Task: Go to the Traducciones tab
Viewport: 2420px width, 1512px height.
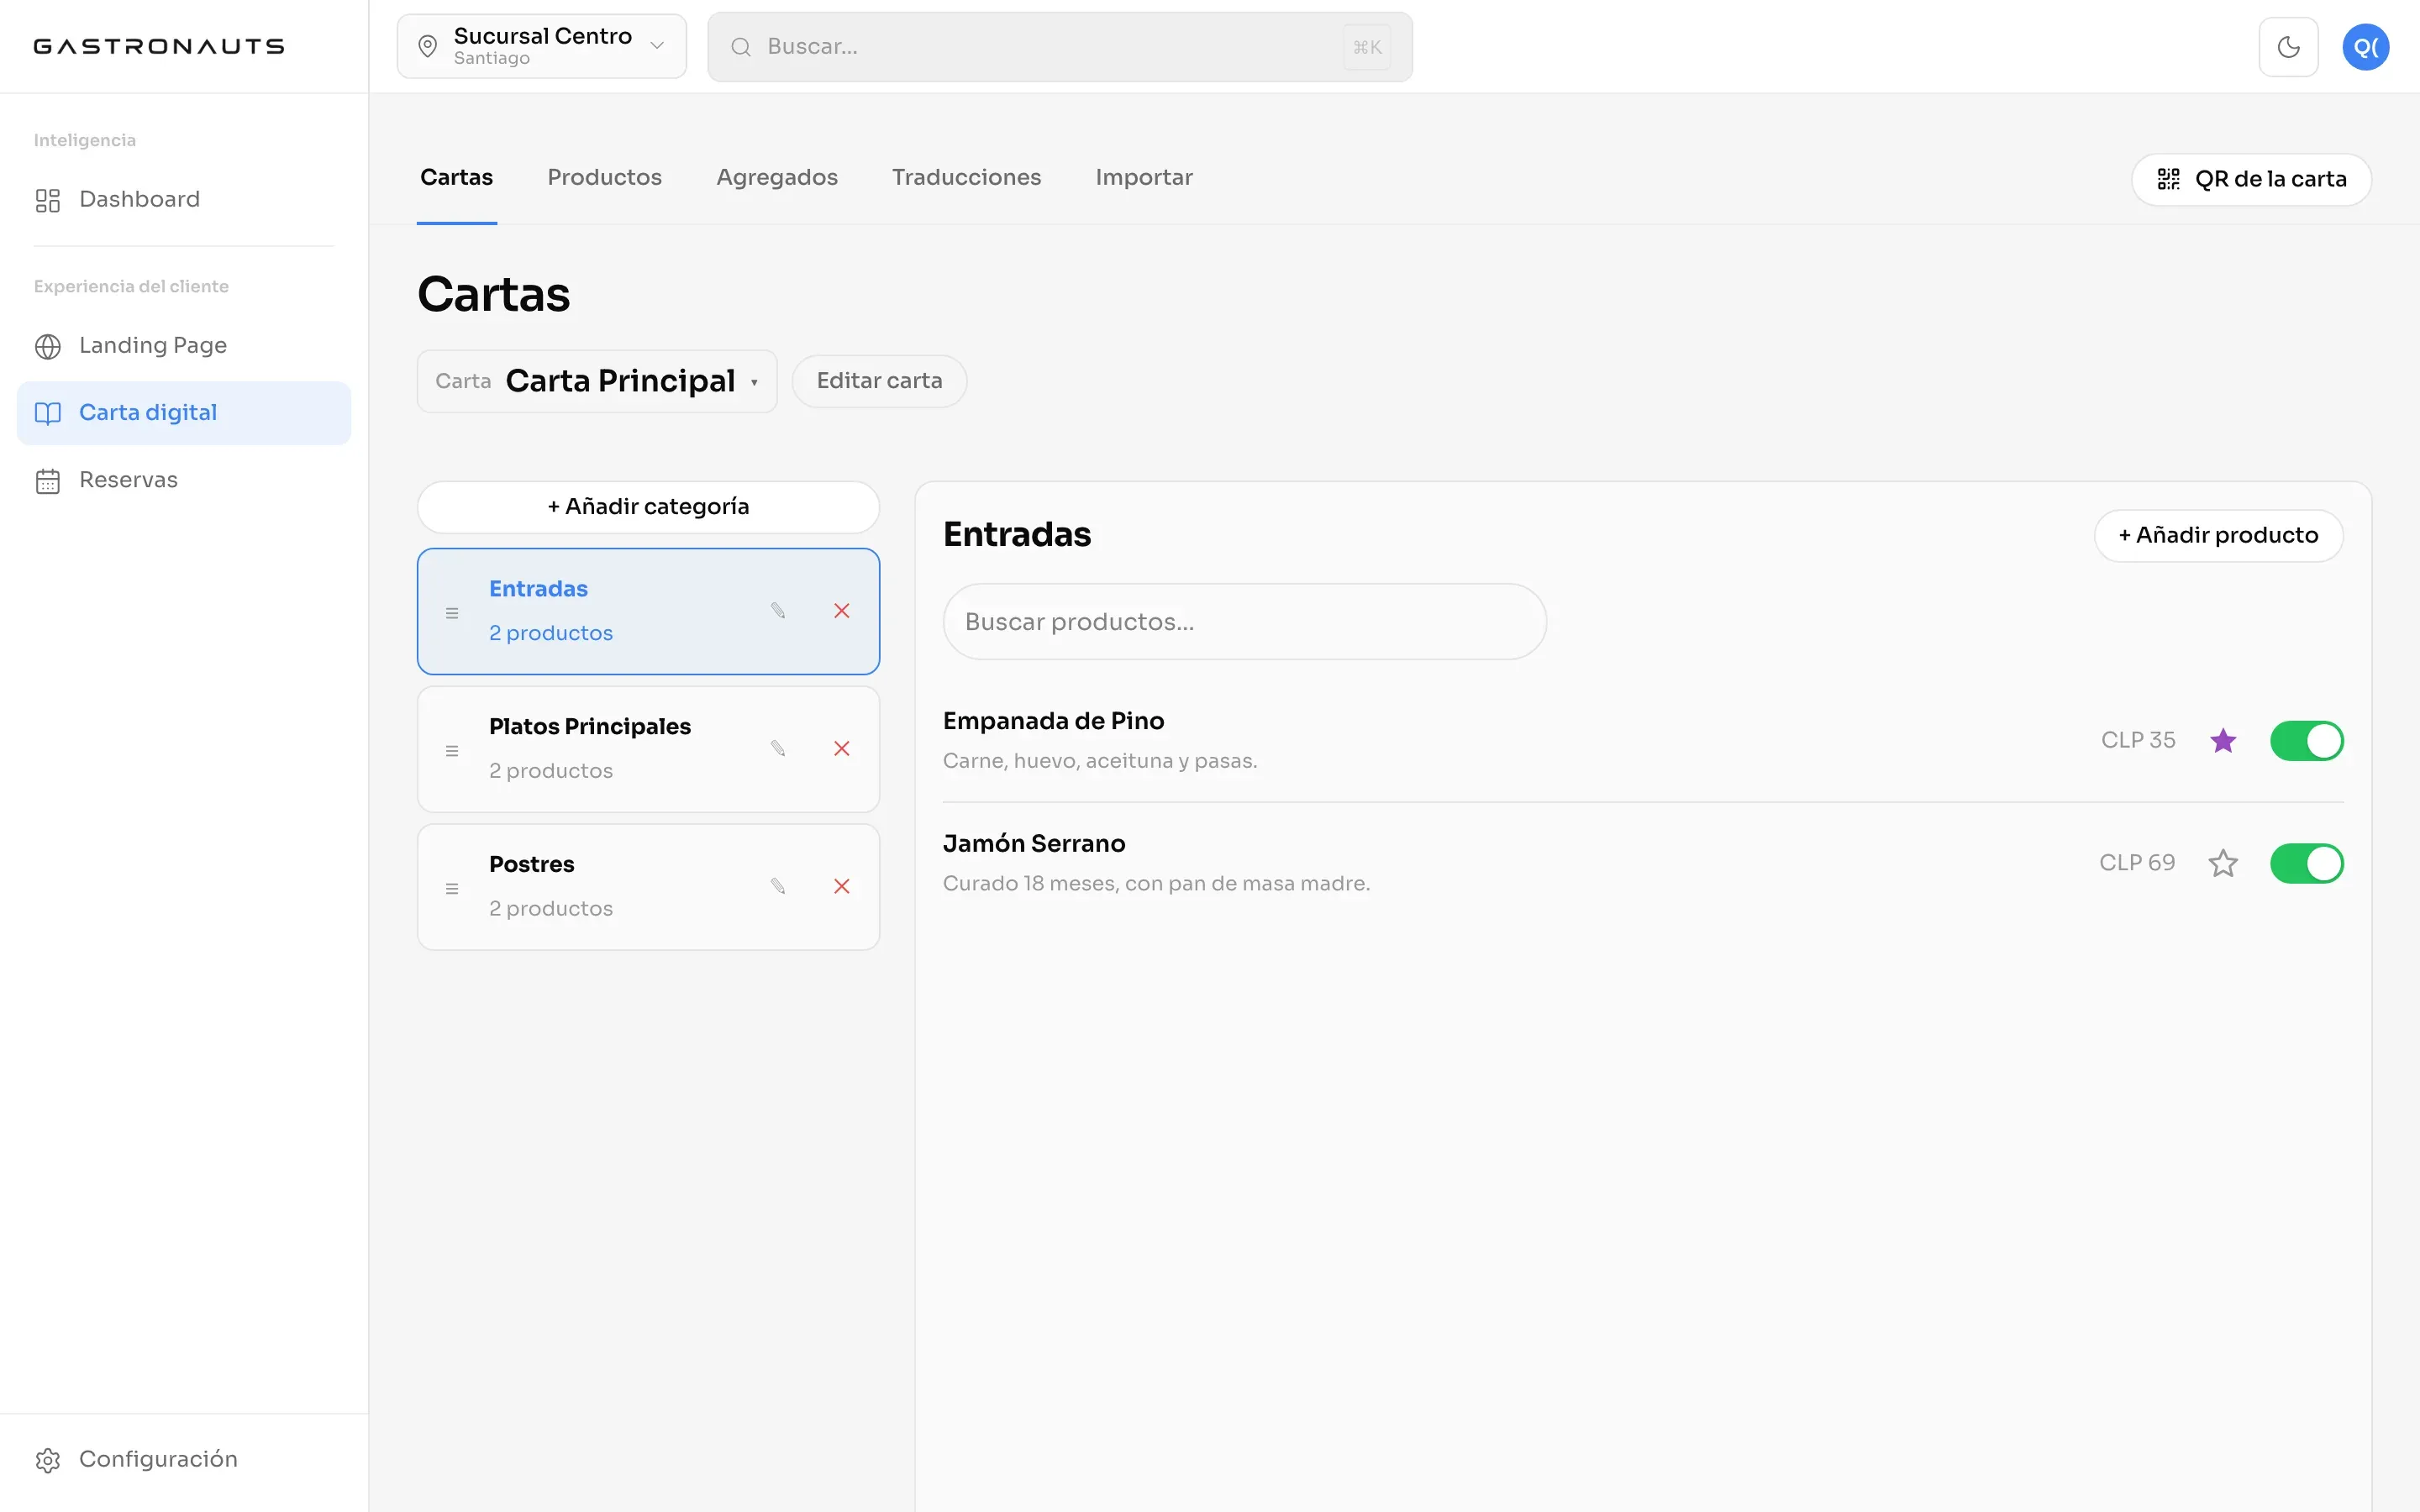Action: (967, 178)
